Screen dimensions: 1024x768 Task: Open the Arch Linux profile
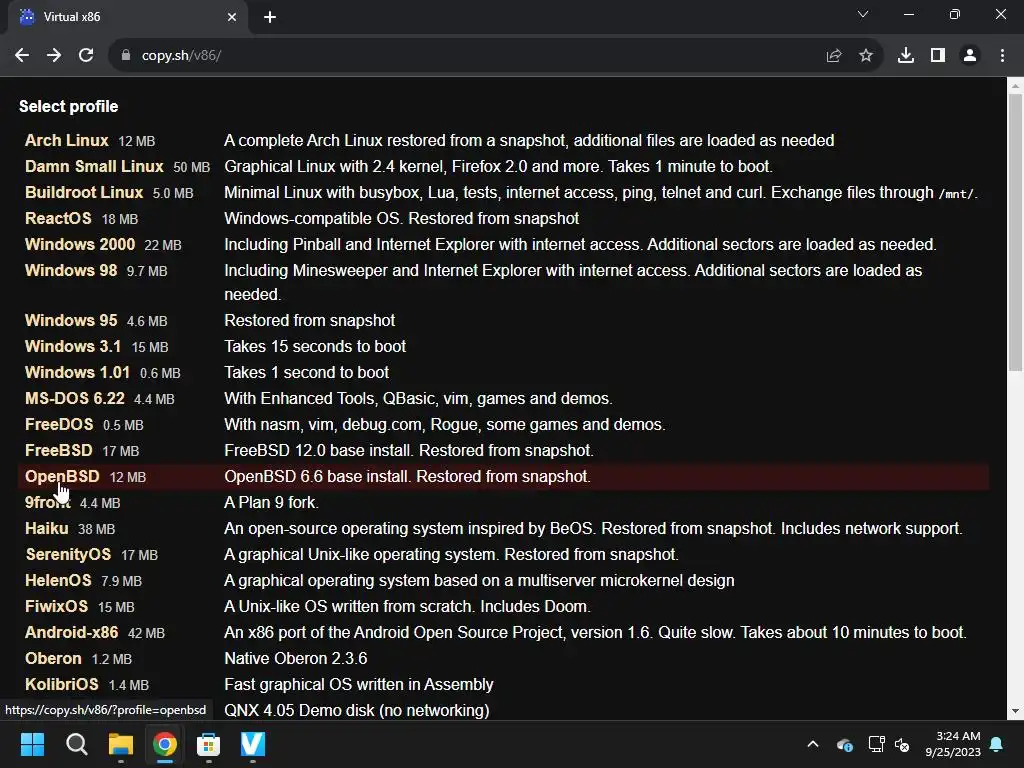[x=67, y=140]
